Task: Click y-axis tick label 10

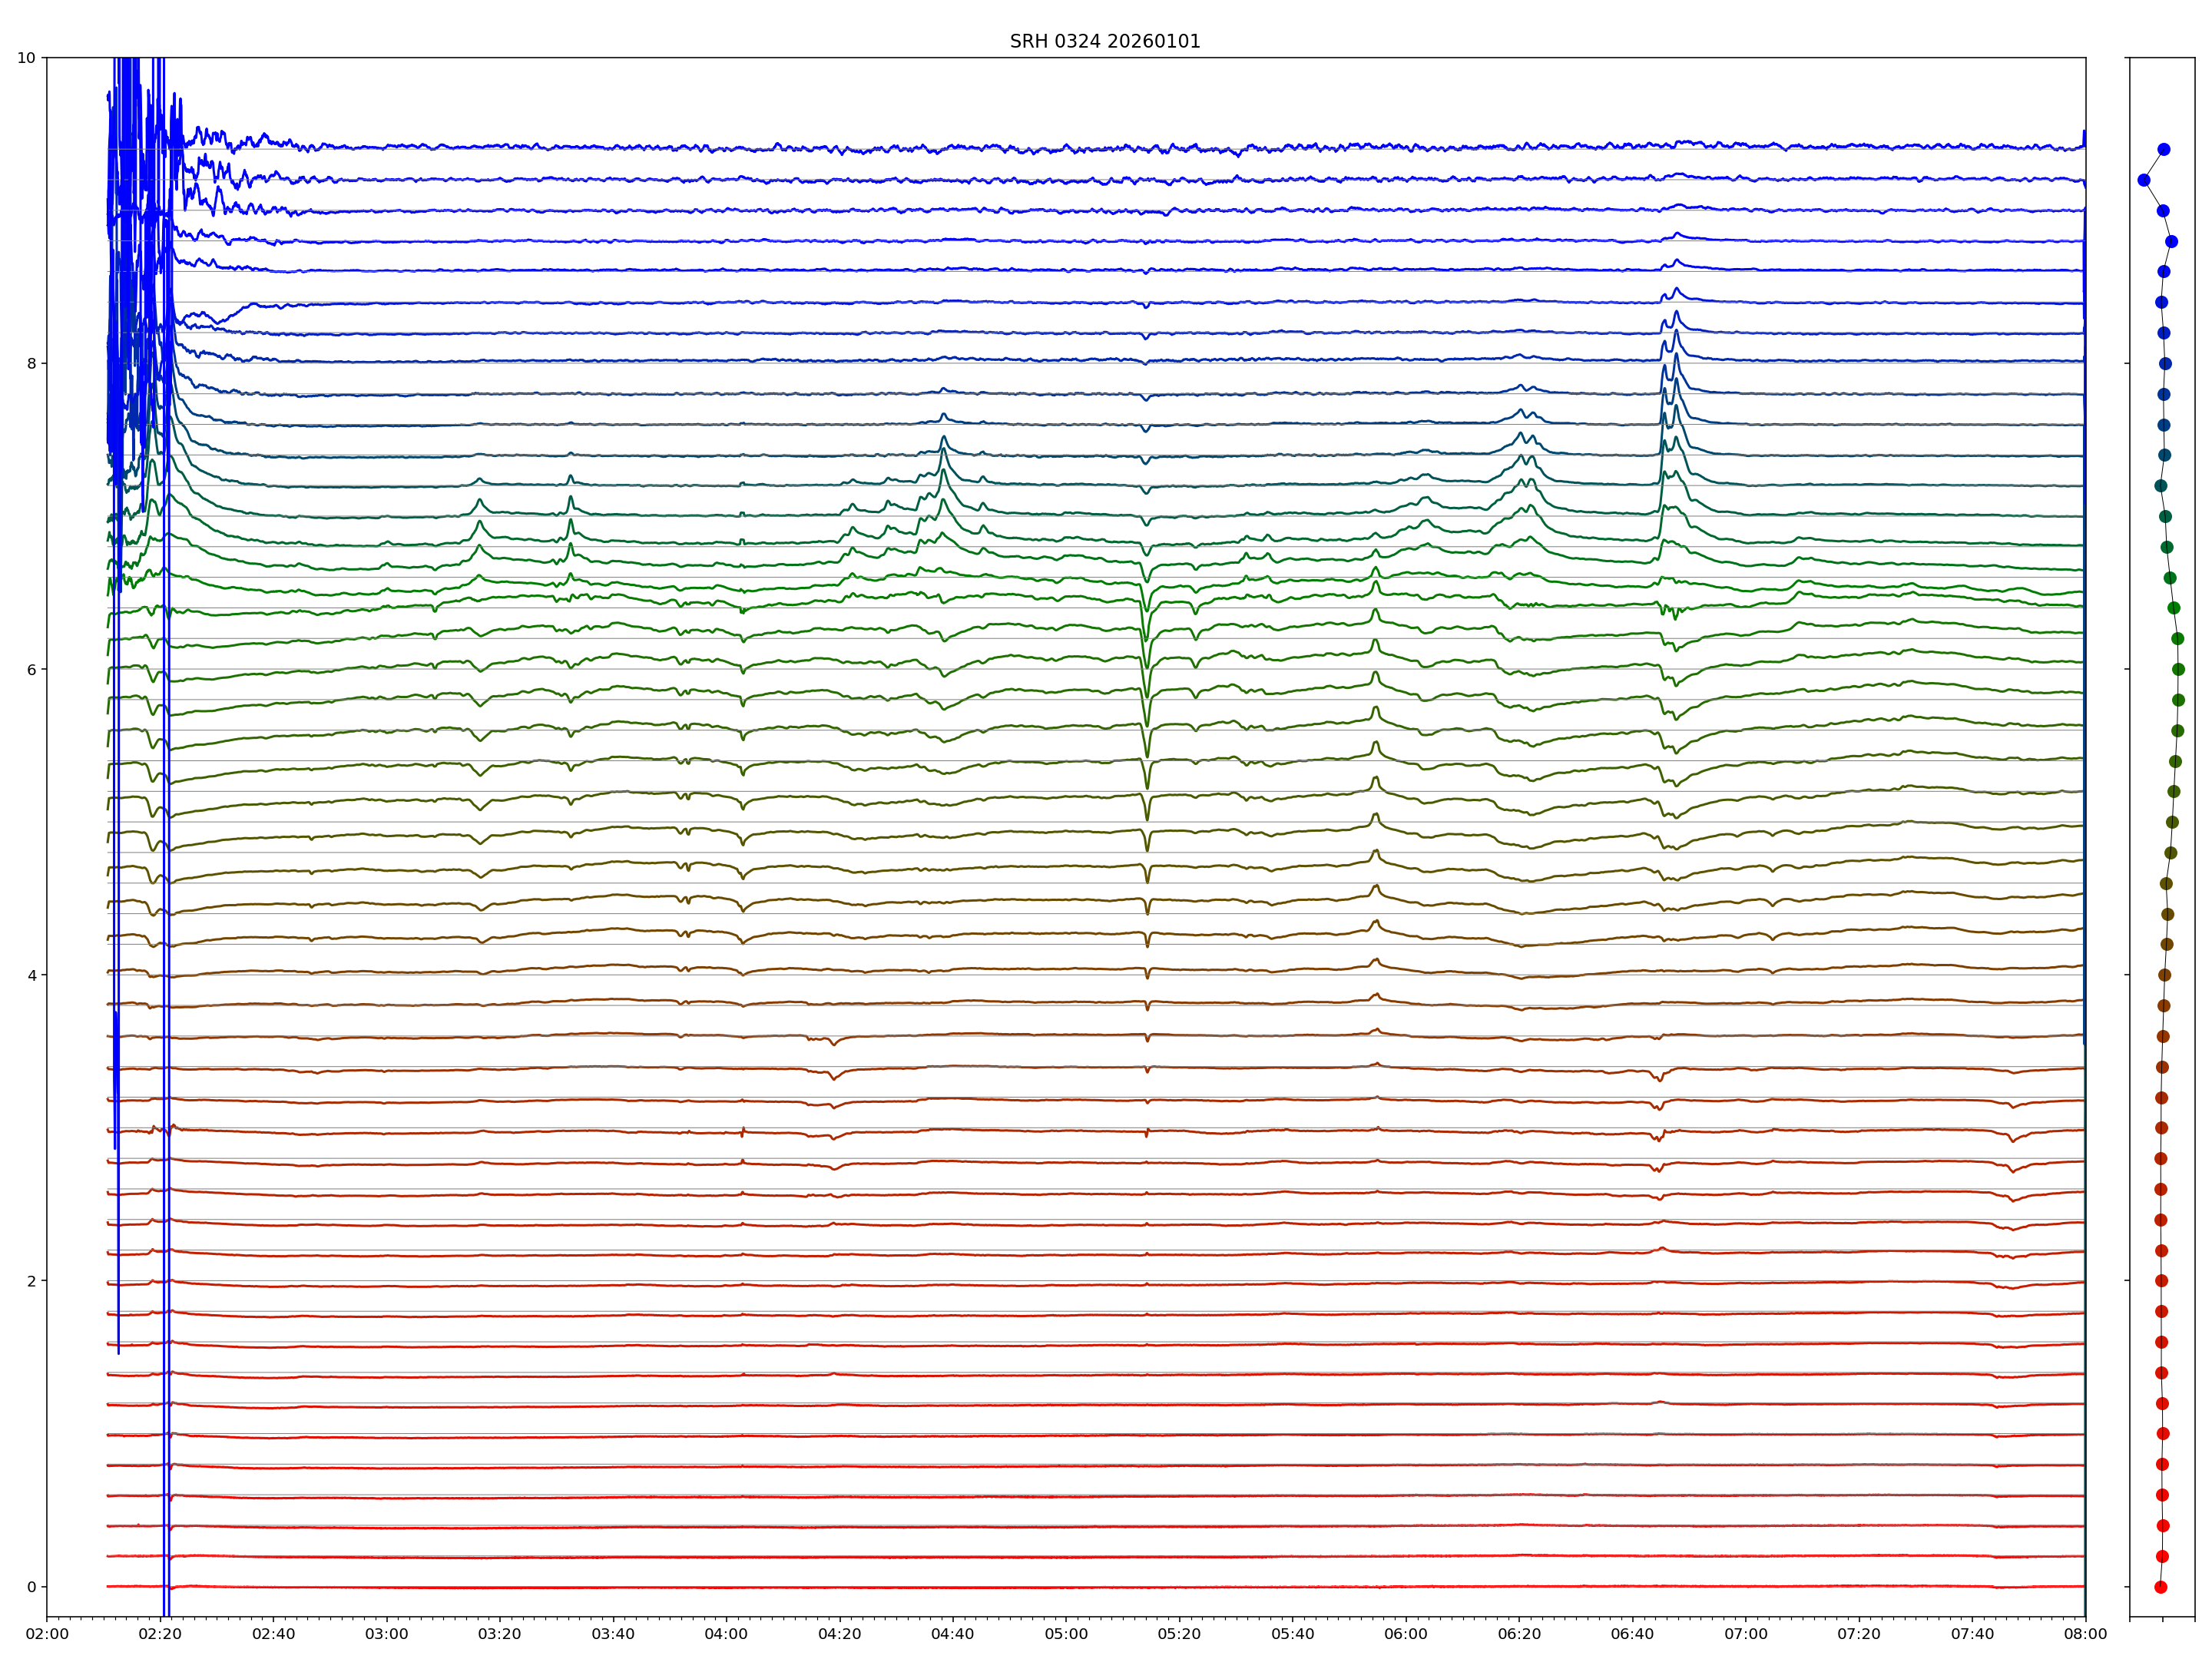Action: click(x=26, y=58)
